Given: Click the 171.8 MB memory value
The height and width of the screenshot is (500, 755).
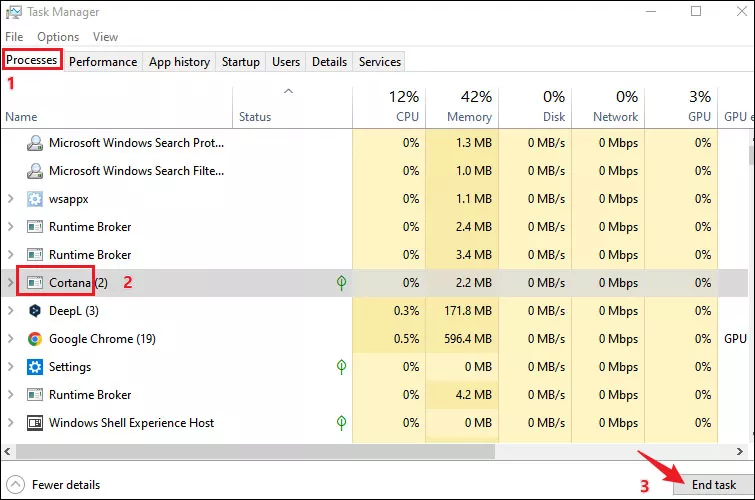Looking at the screenshot, I should coord(468,311).
